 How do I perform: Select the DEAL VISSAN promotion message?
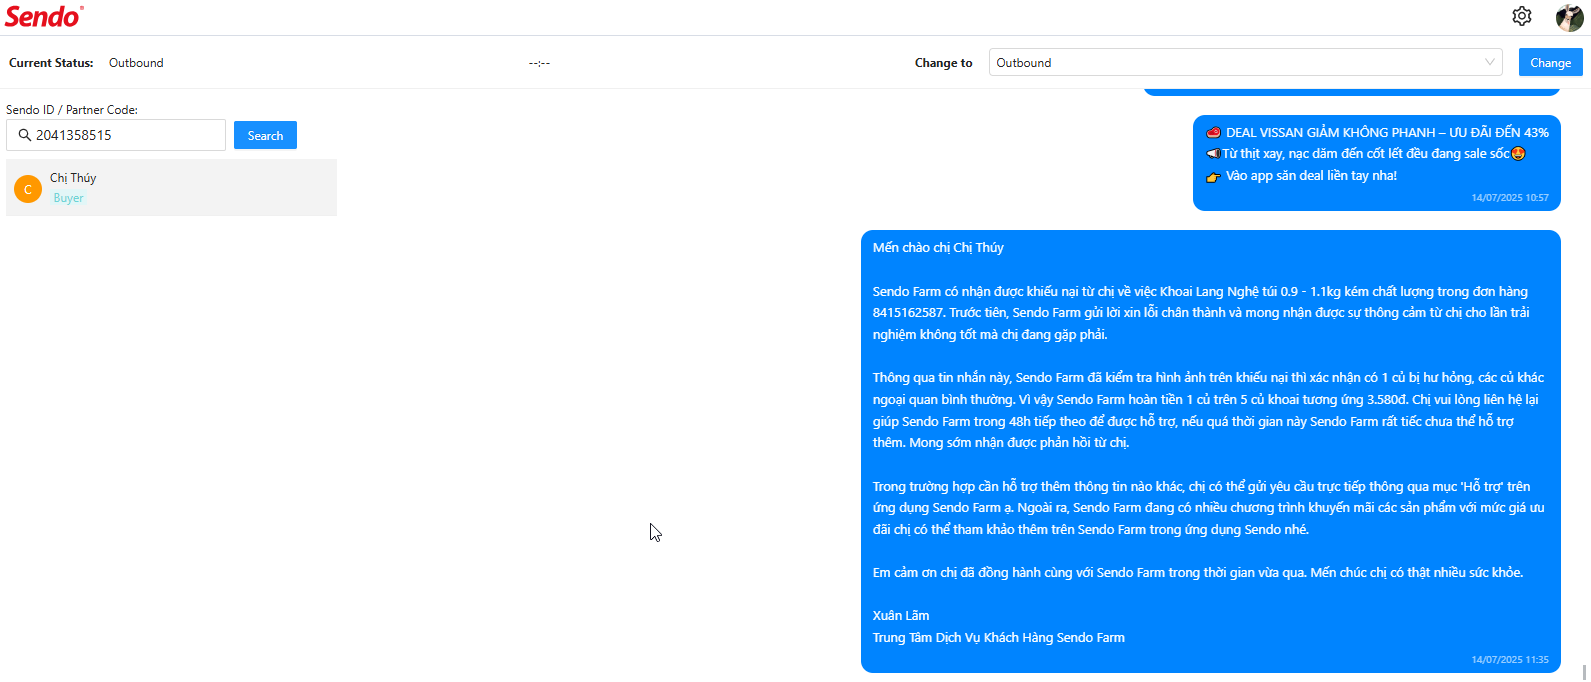(x=1377, y=163)
